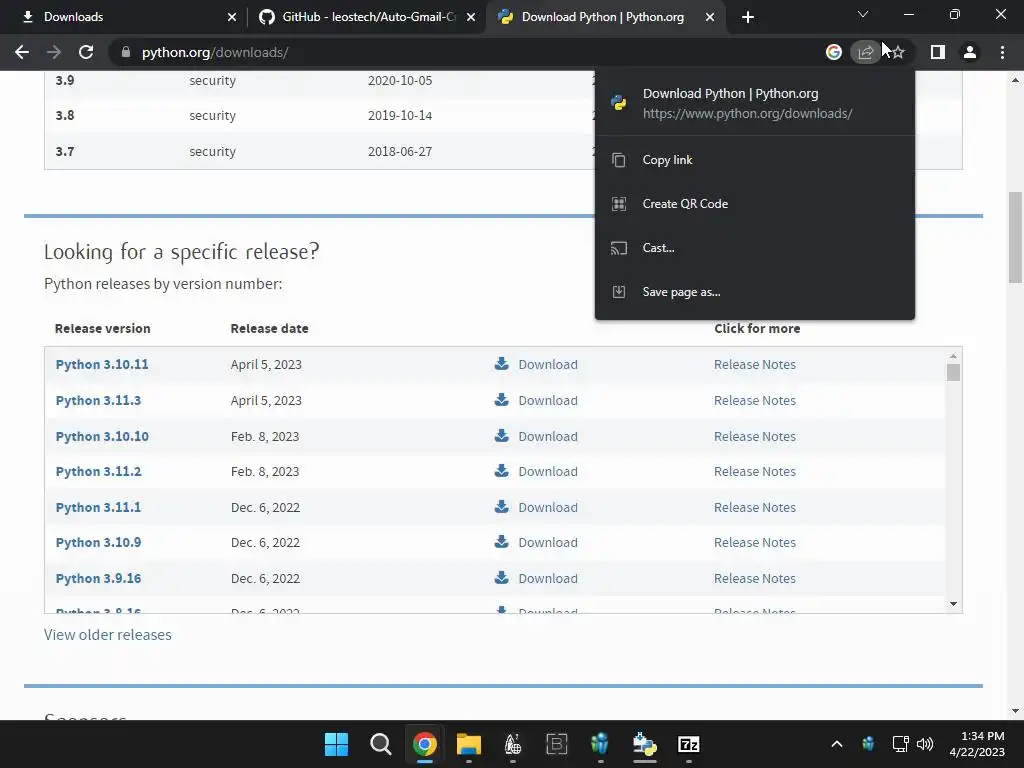1024x768 pixels.
Task: Open the Python 3.11.1 release link
Action: click(x=98, y=507)
